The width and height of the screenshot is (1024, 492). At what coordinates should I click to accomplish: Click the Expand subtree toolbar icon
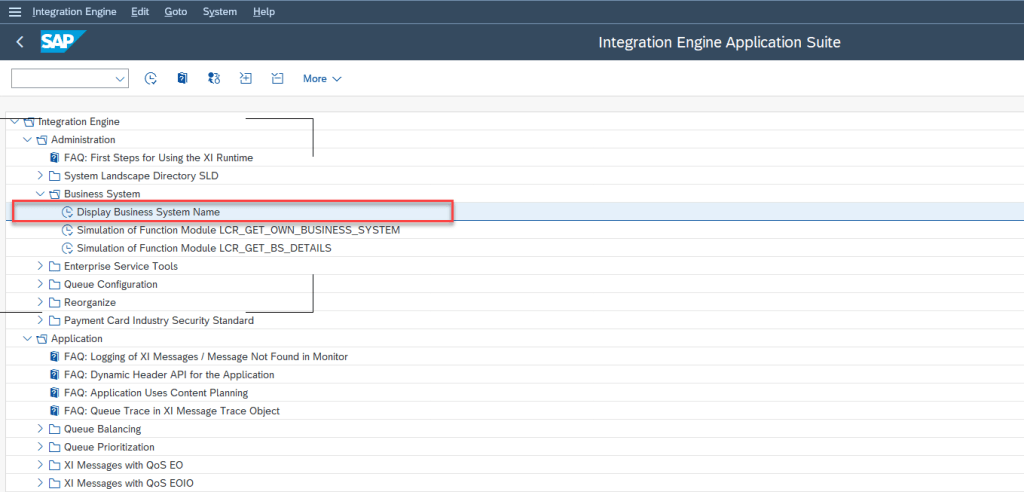pyautogui.click(x=246, y=78)
